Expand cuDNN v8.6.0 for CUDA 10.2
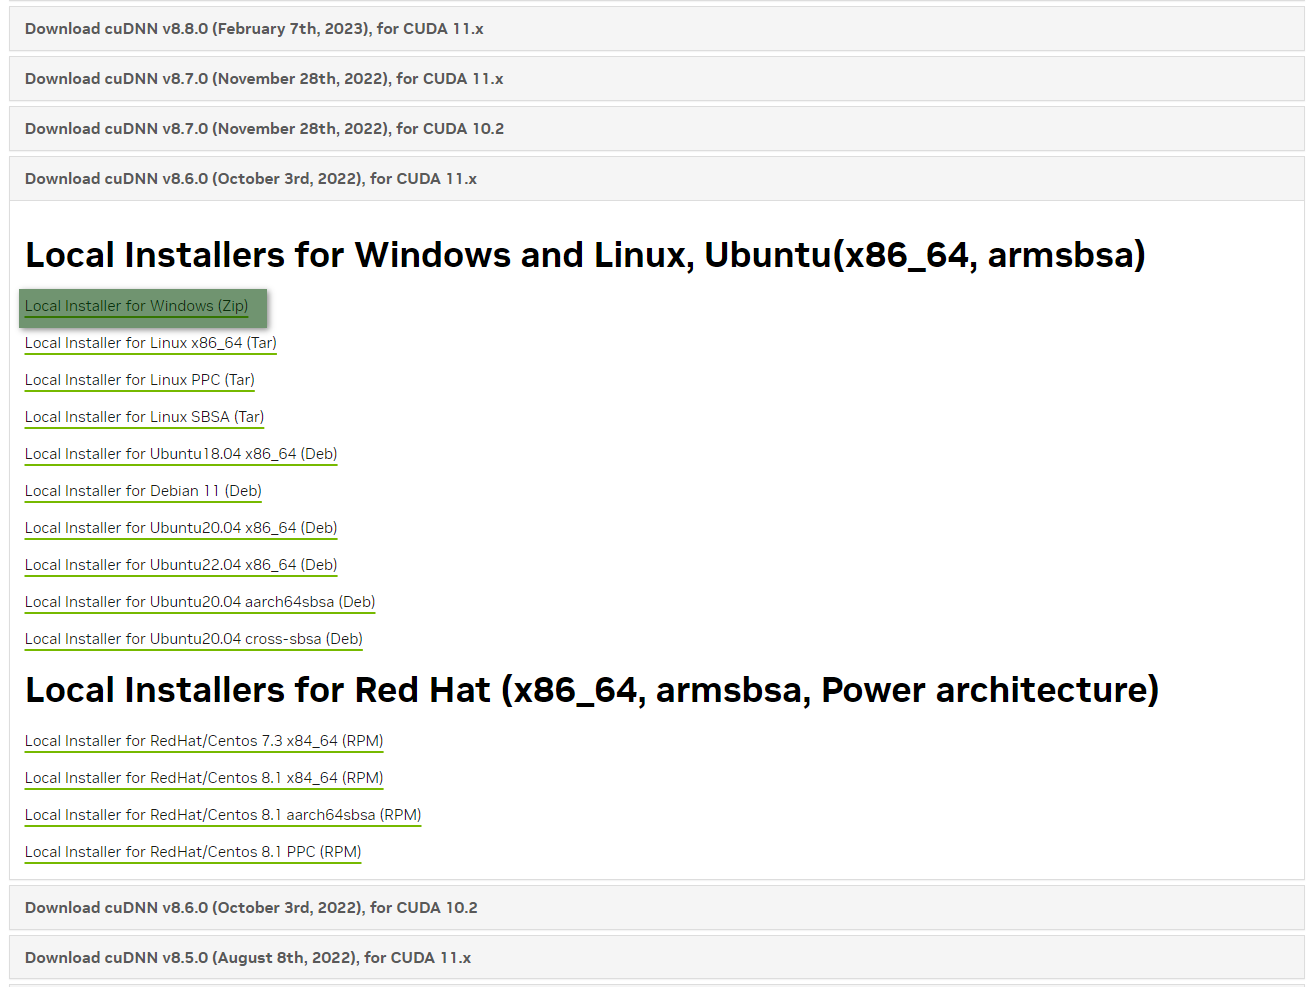The height and width of the screenshot is (987, 1310). [251, 908]
